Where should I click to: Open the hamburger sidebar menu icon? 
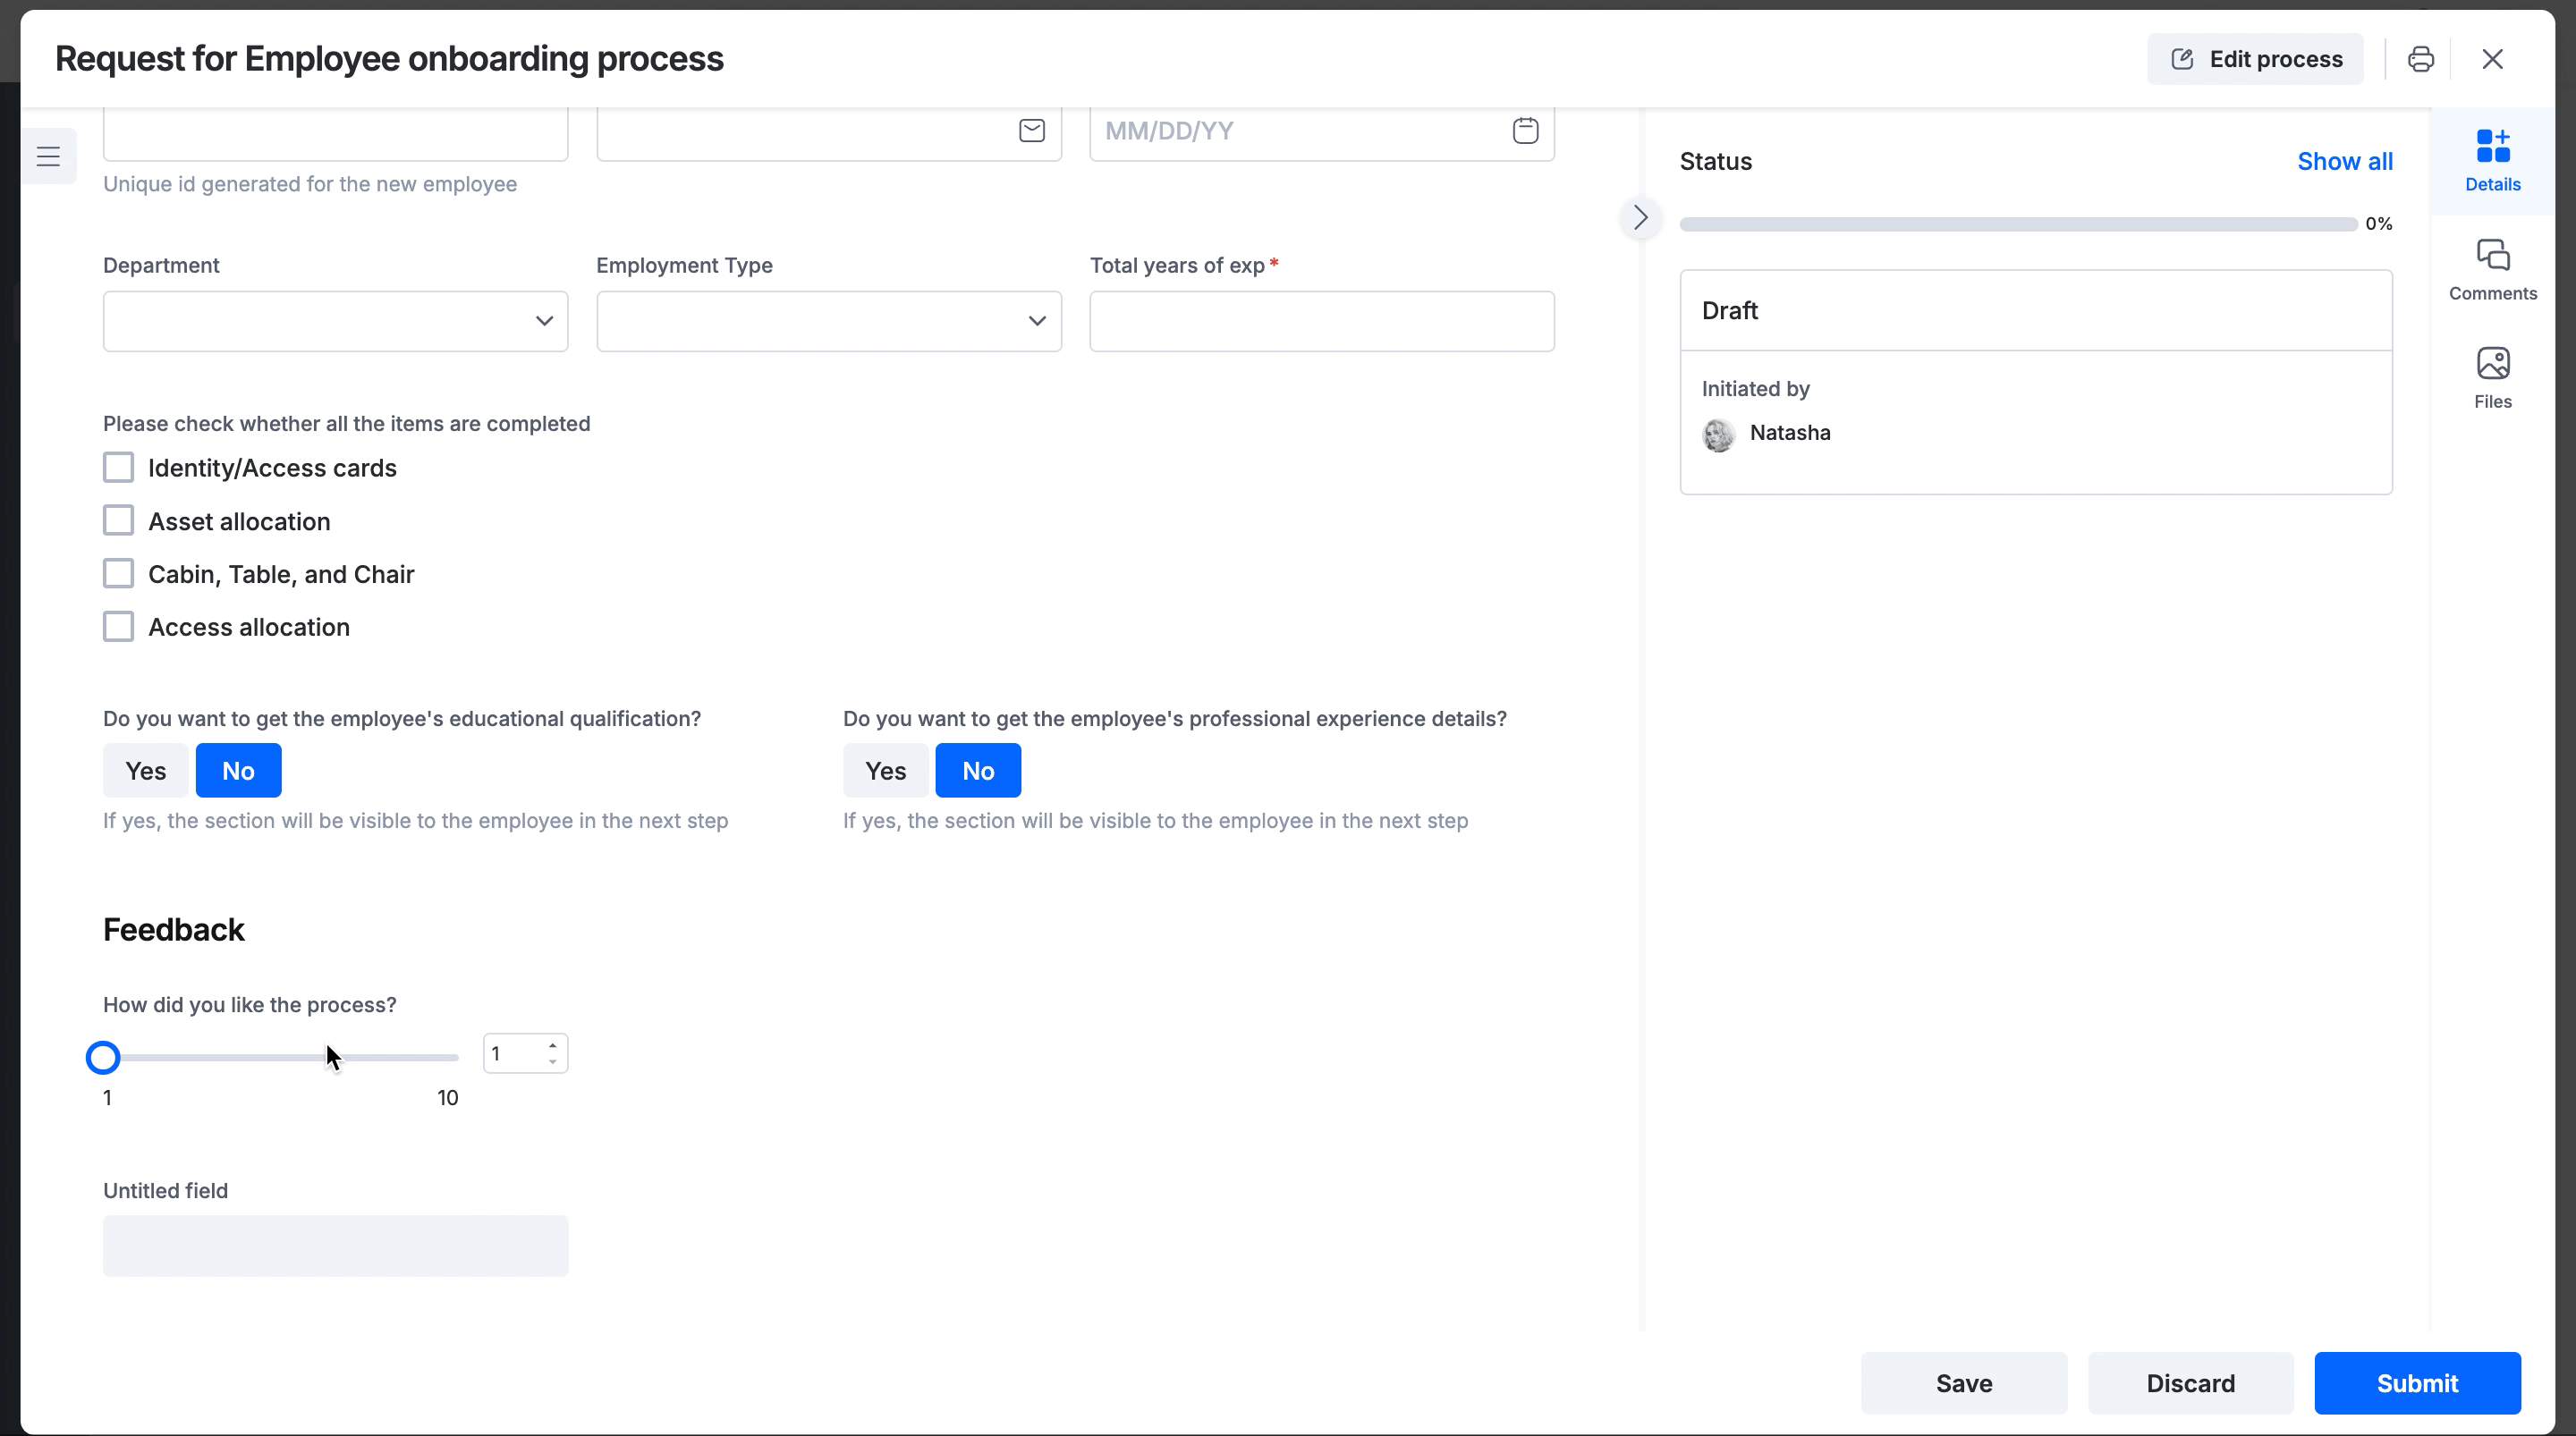48,156
